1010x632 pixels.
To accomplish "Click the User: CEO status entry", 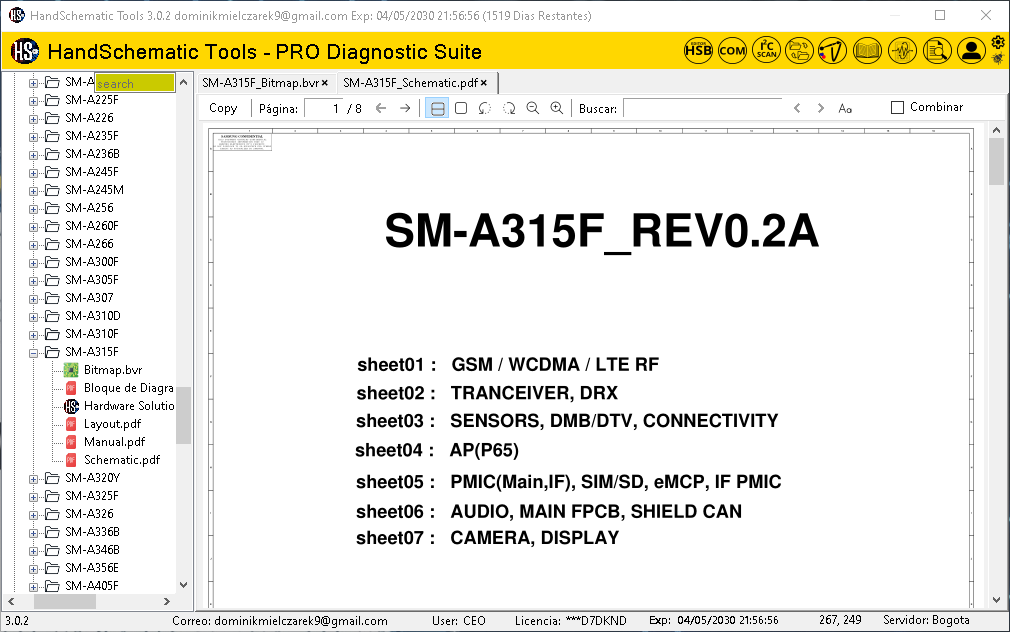I will pyautogui.click(x=459, y=620).
